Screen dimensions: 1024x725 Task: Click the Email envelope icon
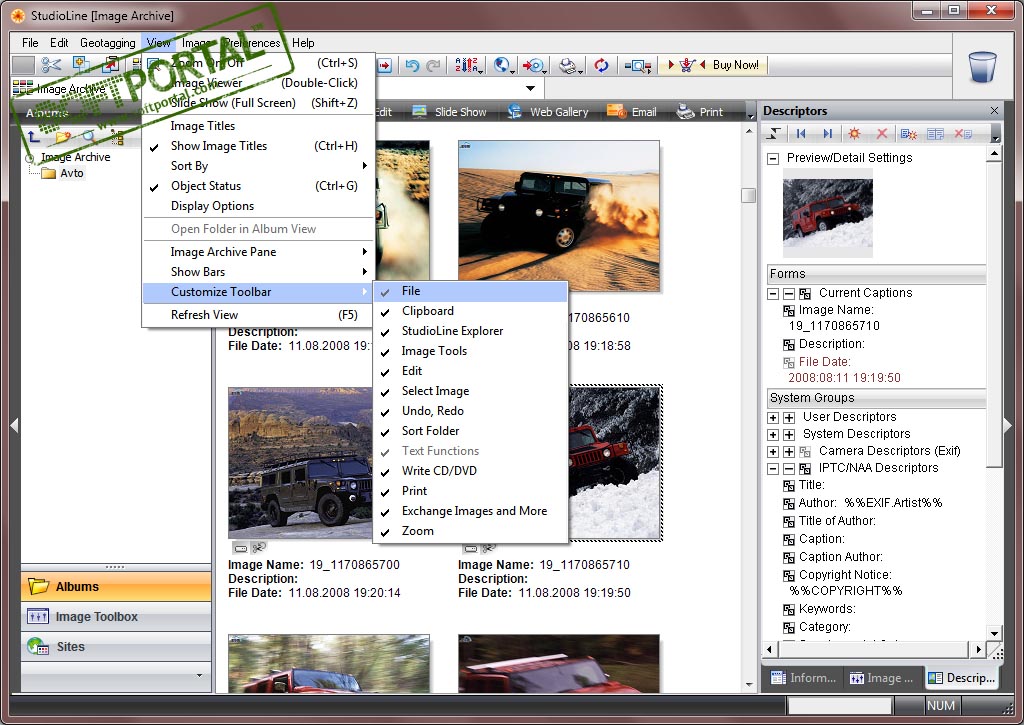[x=616, y=111]
